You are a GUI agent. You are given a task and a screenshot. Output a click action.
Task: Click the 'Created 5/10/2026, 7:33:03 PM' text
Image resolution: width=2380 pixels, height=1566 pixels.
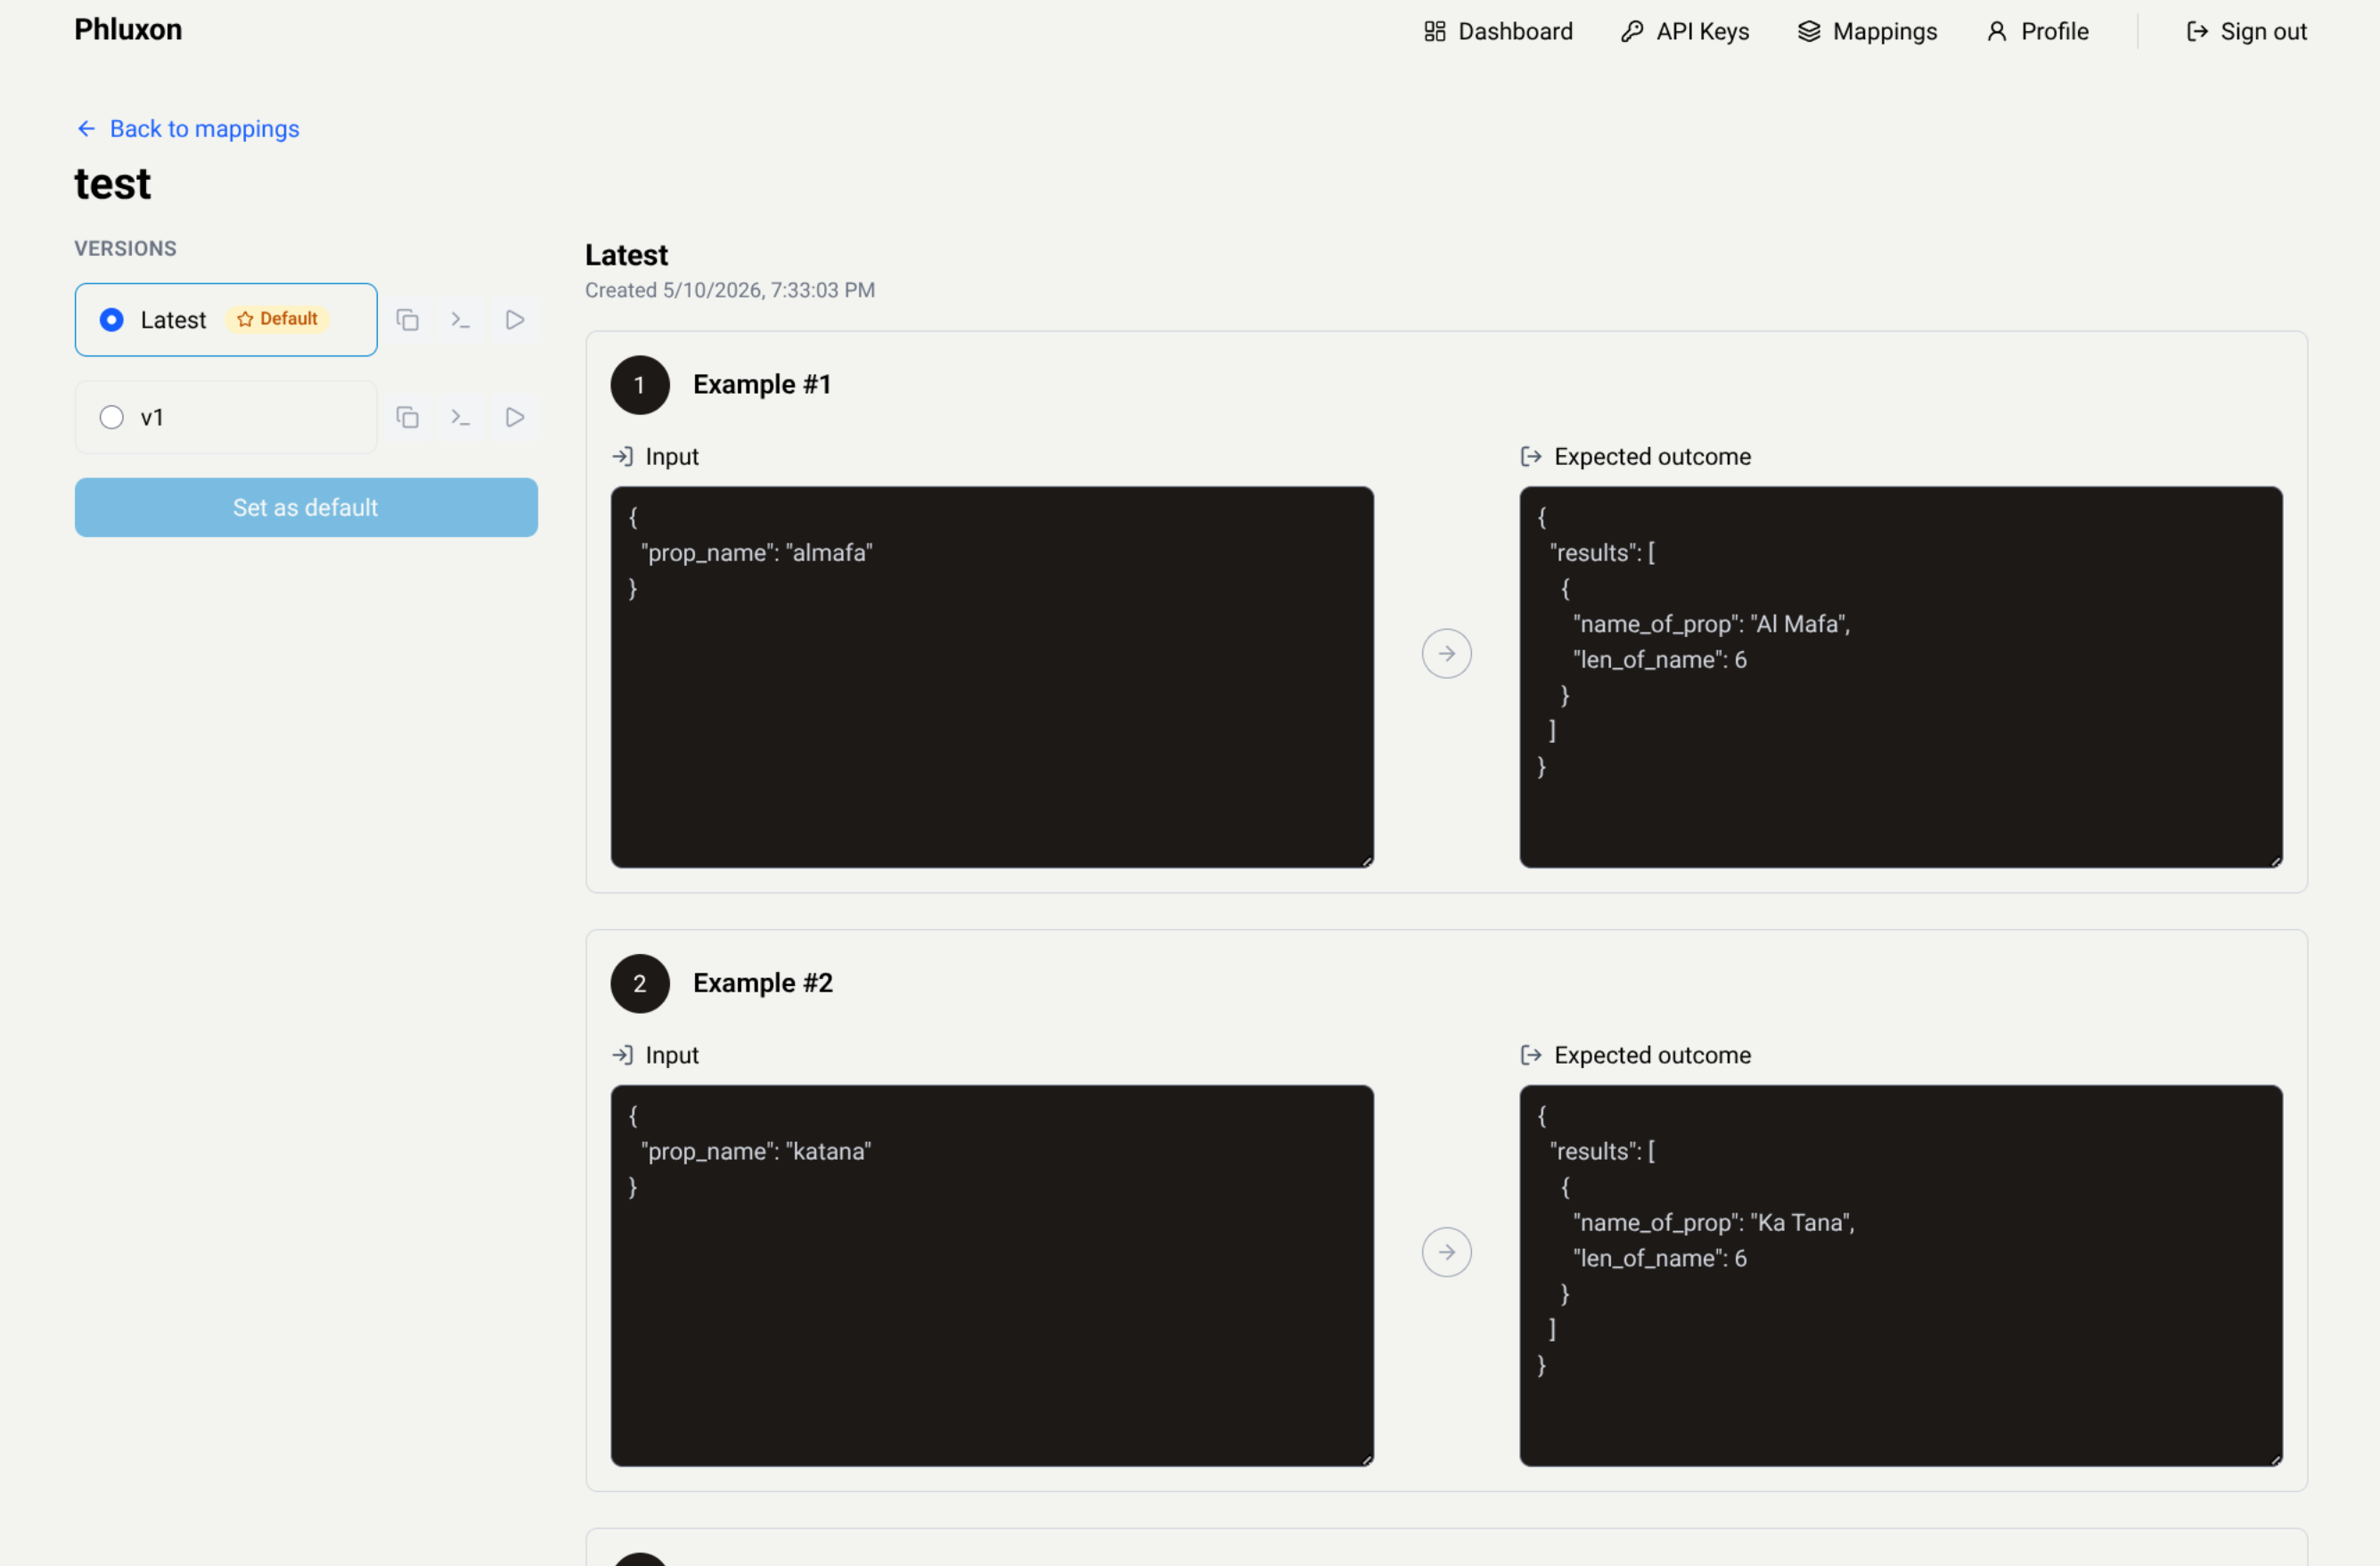(x=730, y=290)
